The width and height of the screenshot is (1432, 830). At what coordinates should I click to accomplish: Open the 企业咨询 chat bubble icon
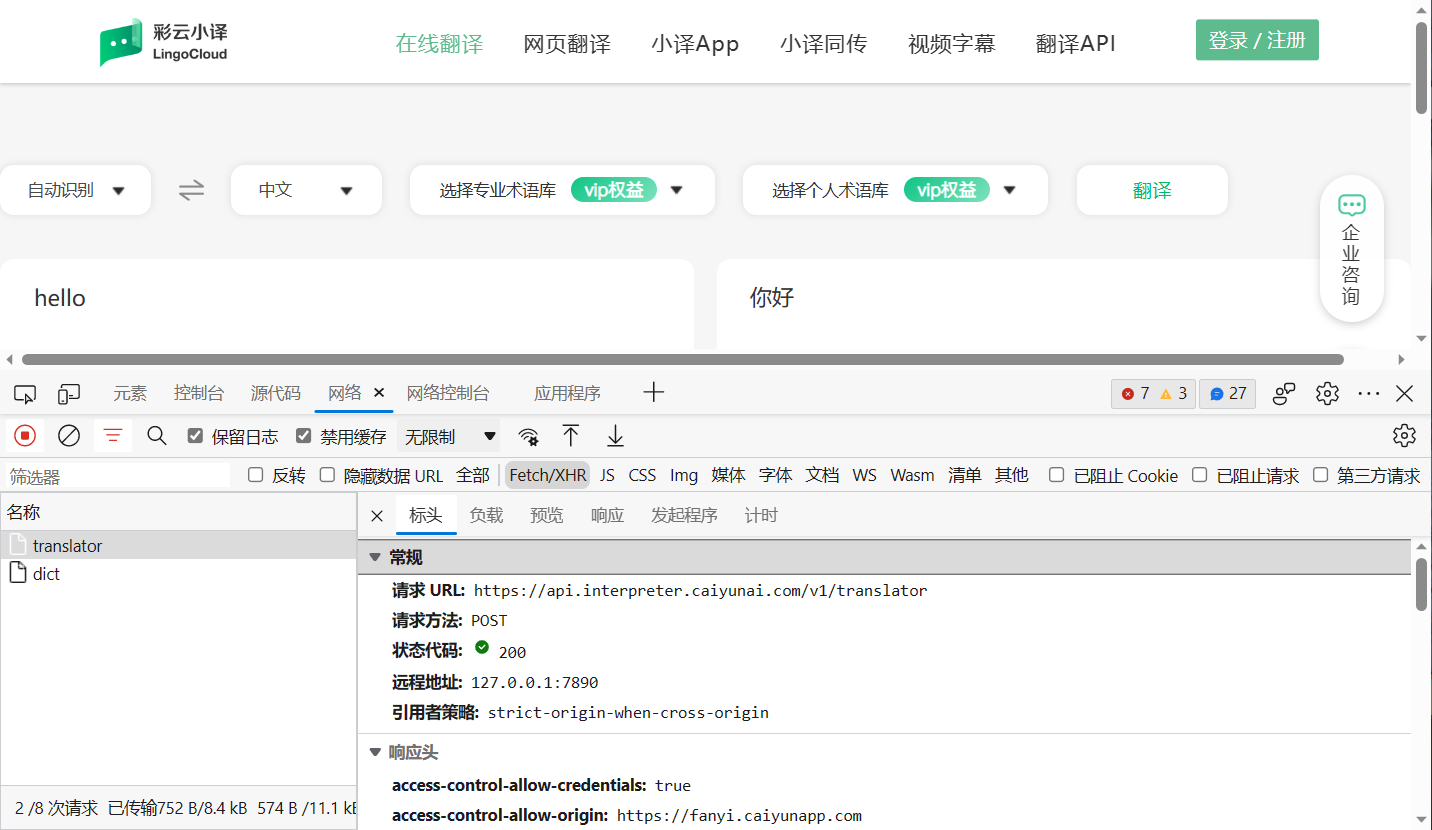point(1351,206)
